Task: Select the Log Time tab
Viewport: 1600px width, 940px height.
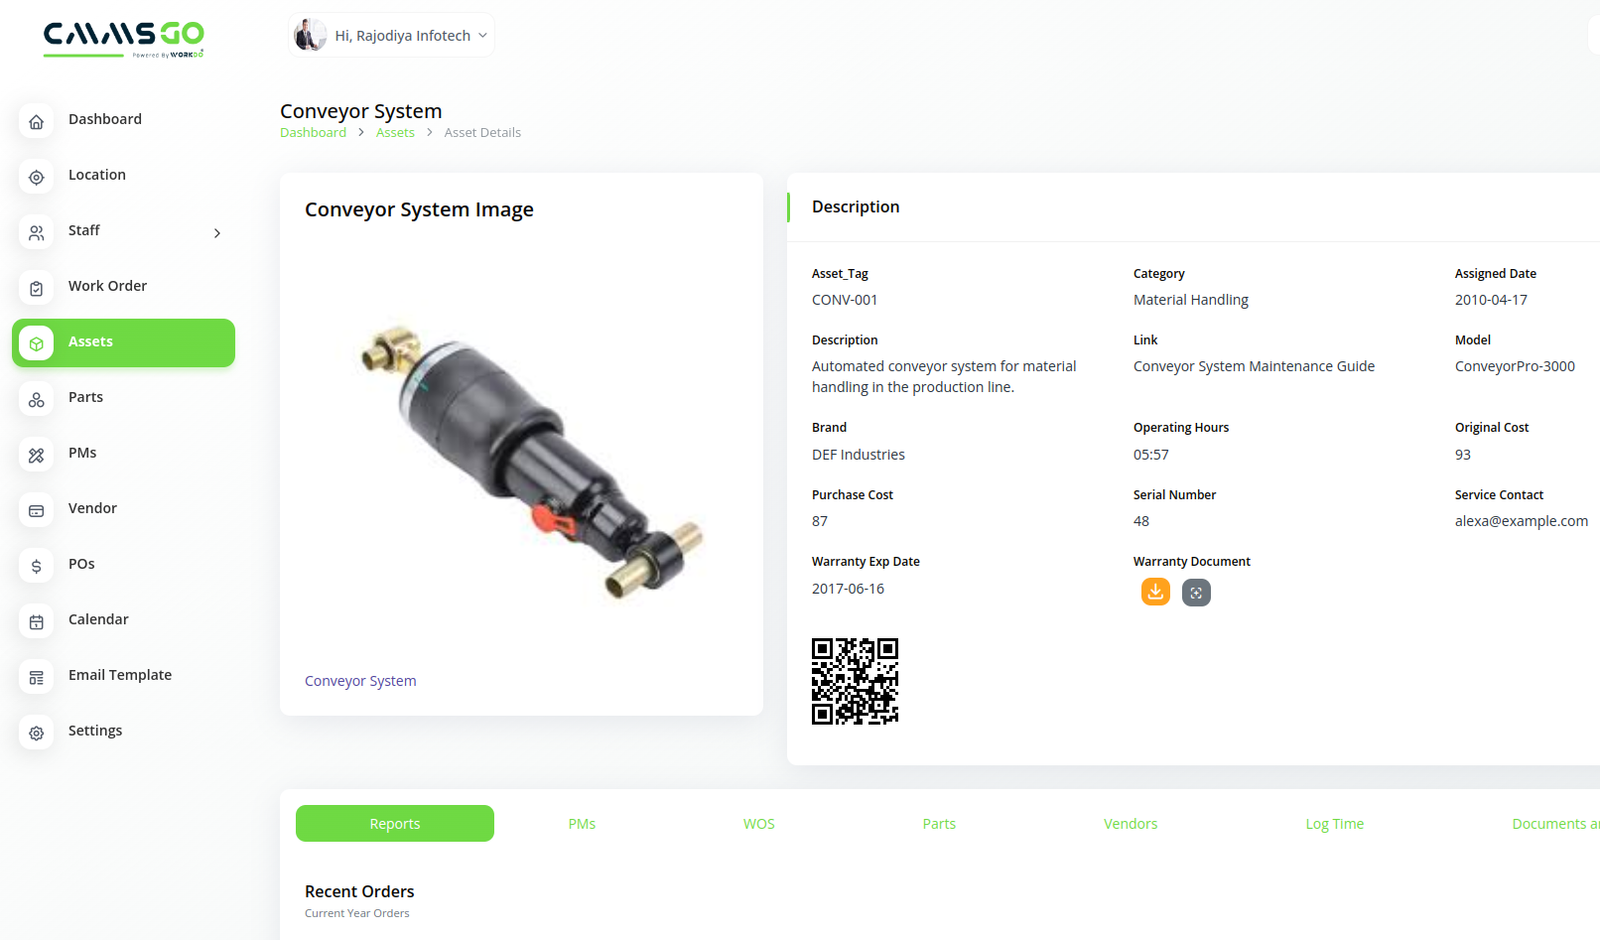Action: [1334, 824]
